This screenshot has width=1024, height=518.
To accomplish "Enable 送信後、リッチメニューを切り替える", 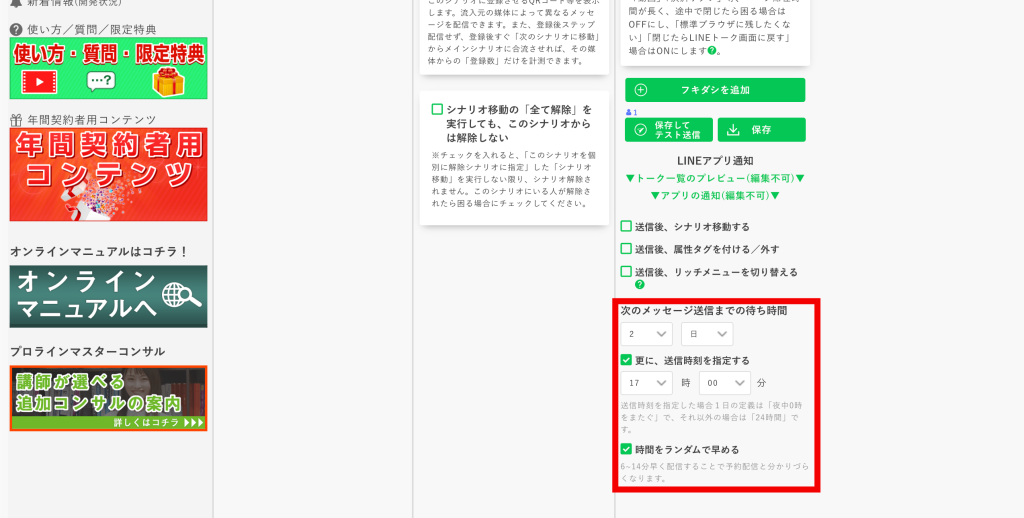I will point(626,271).
